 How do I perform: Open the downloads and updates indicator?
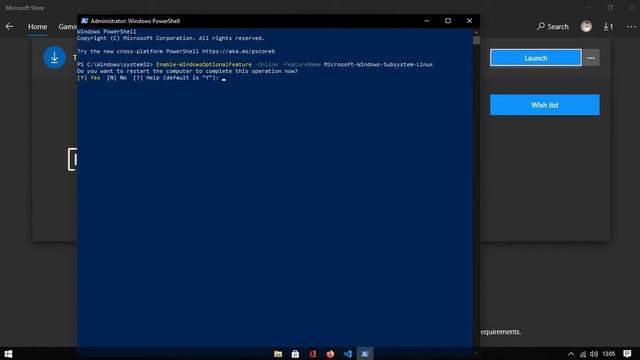[x=608, y=27]
